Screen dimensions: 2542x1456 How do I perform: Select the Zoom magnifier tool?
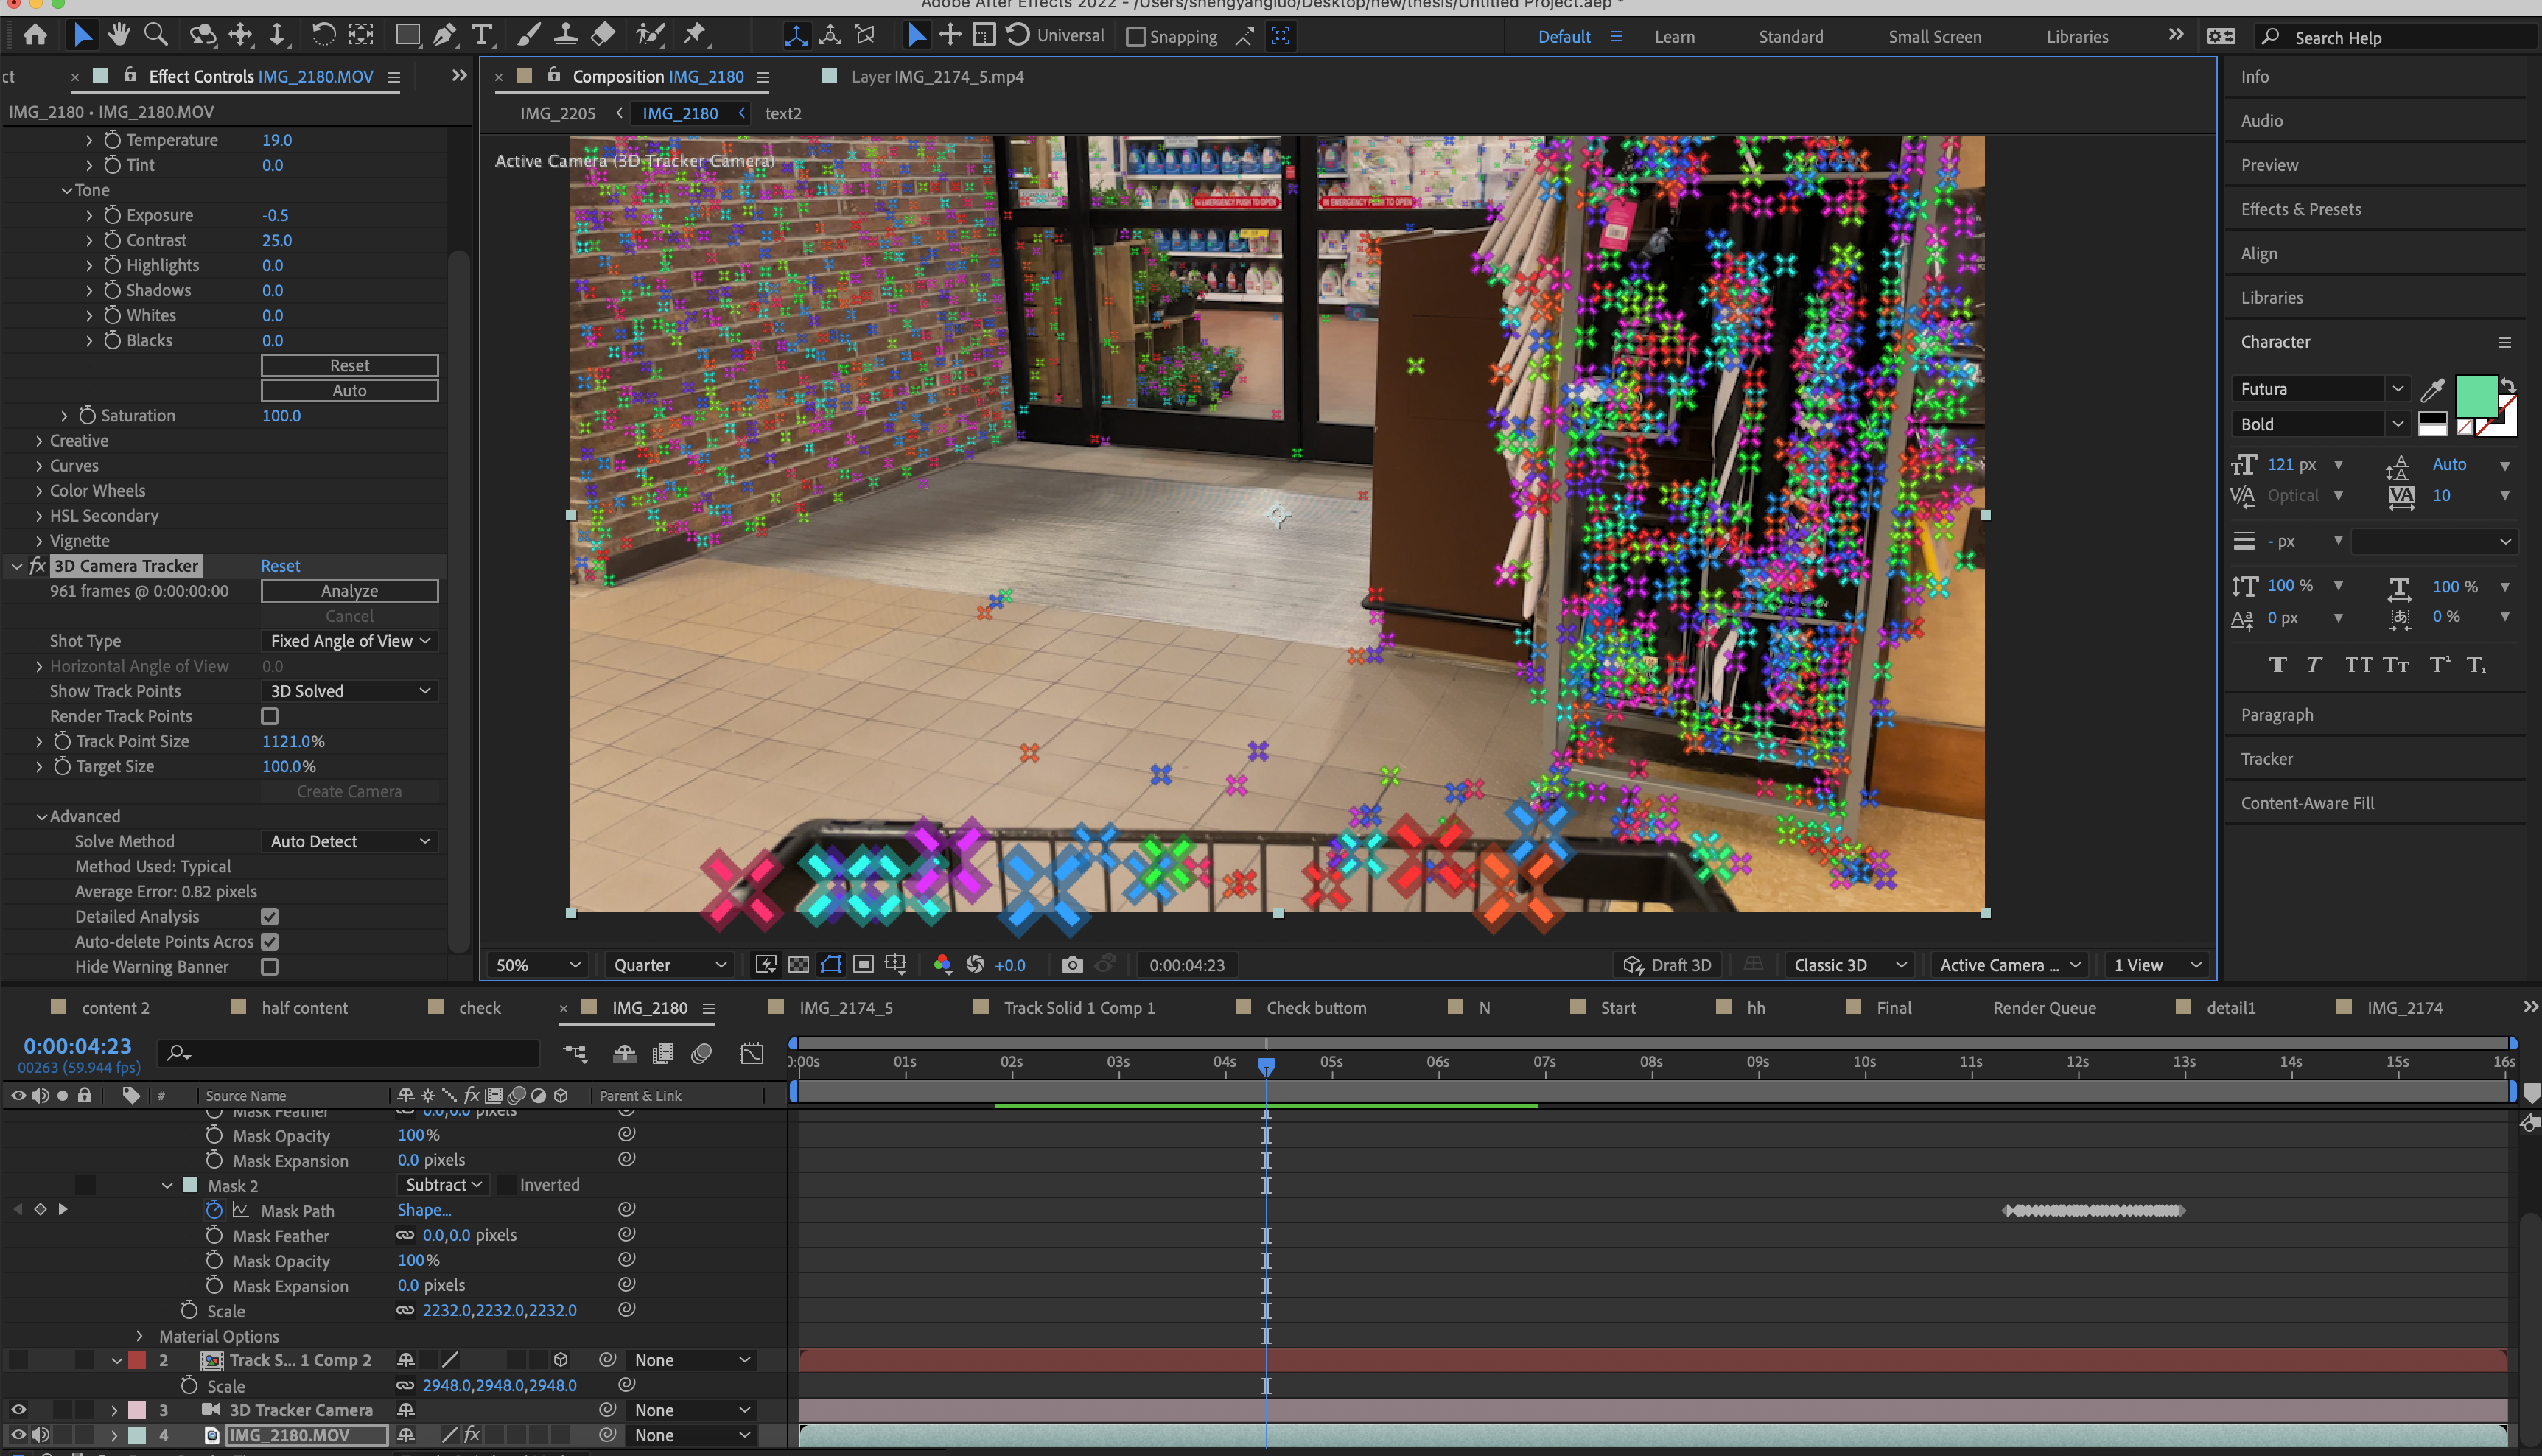tap(156, 36)
